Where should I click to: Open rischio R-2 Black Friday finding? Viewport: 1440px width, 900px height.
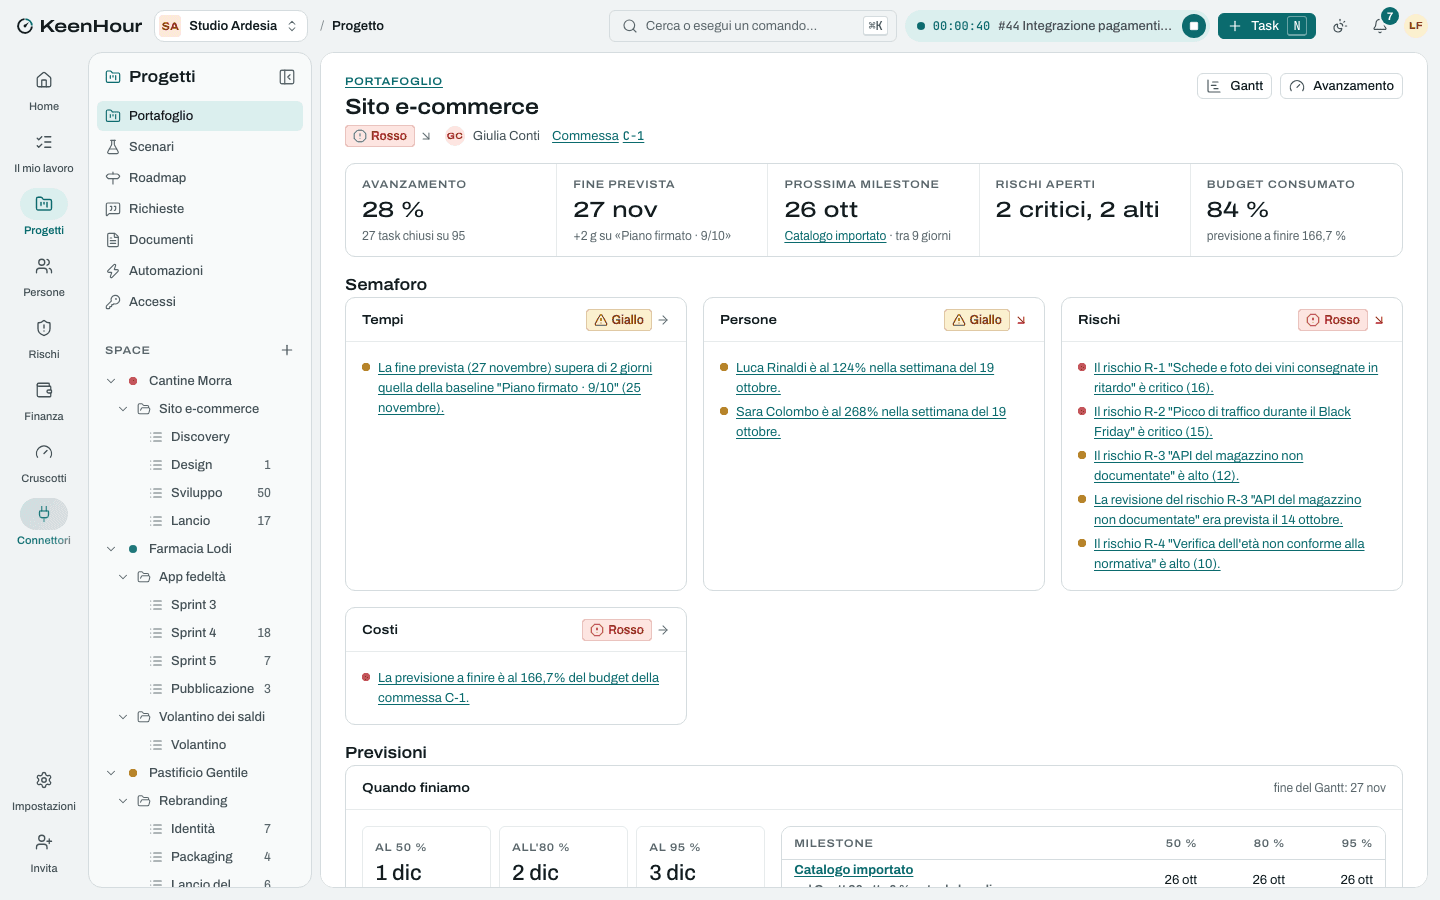tap(1222, 422)
